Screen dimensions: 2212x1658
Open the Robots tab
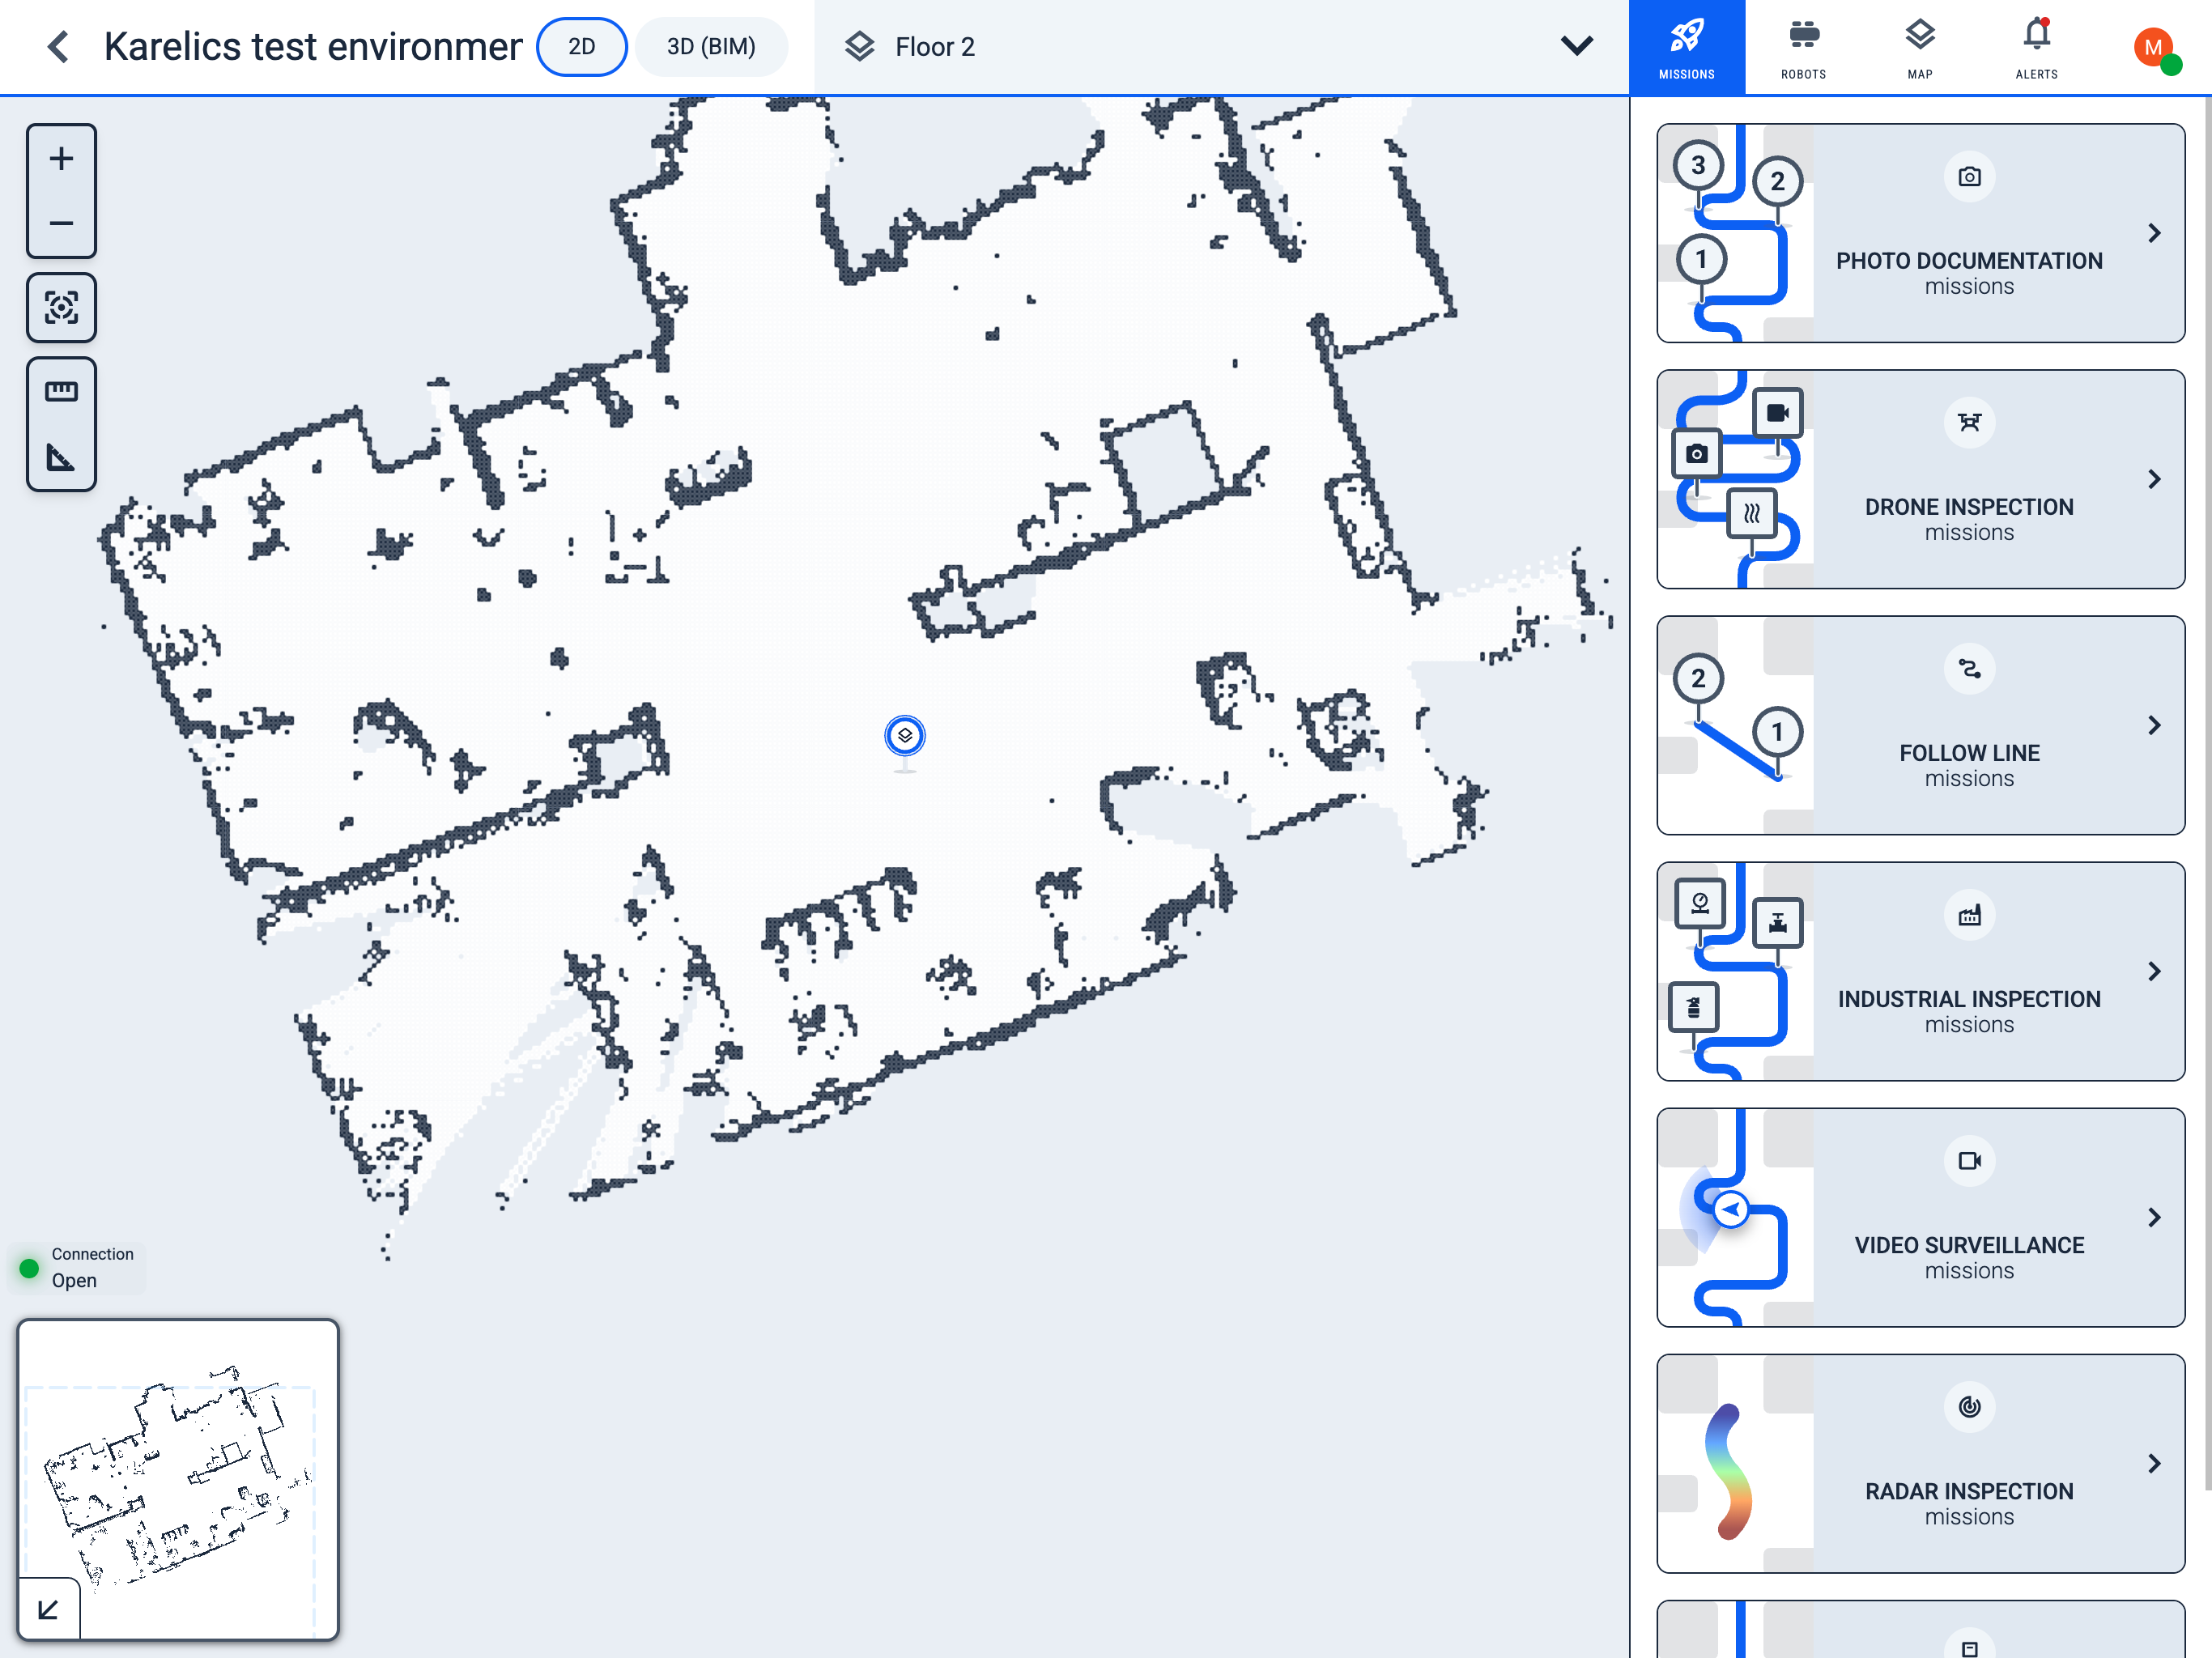pyautogui.click(x=1803, y=48)
